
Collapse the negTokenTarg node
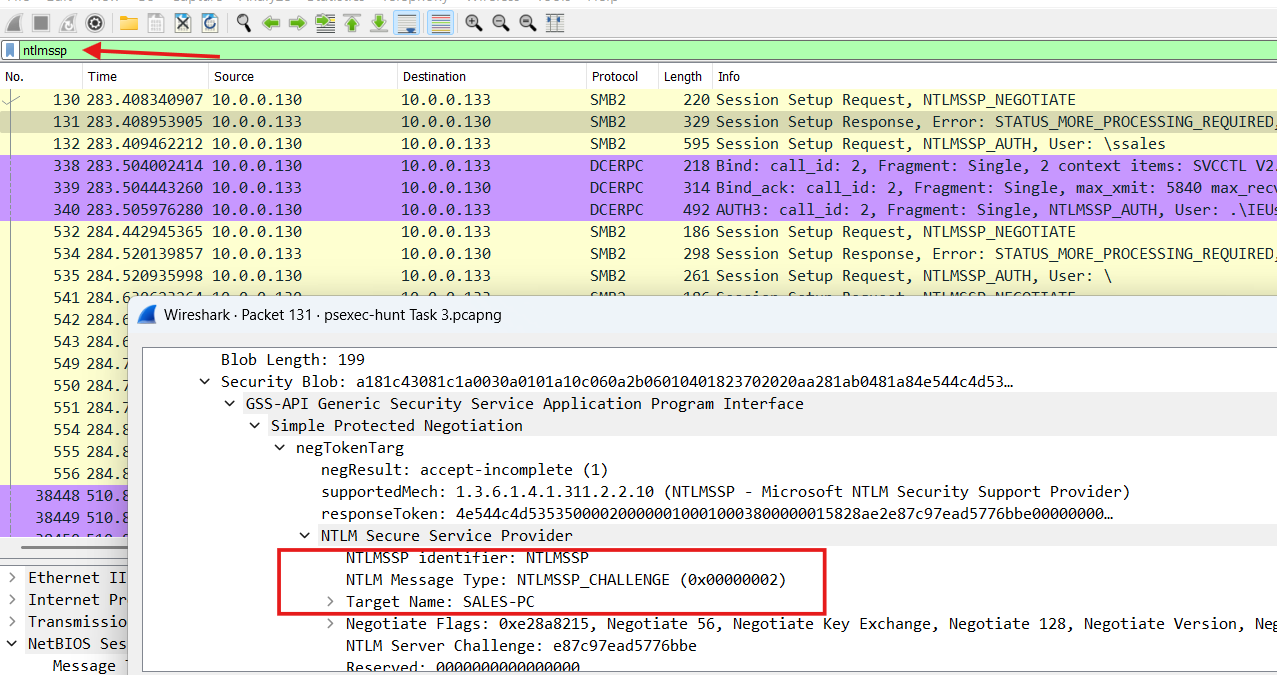tap(280, 448)
